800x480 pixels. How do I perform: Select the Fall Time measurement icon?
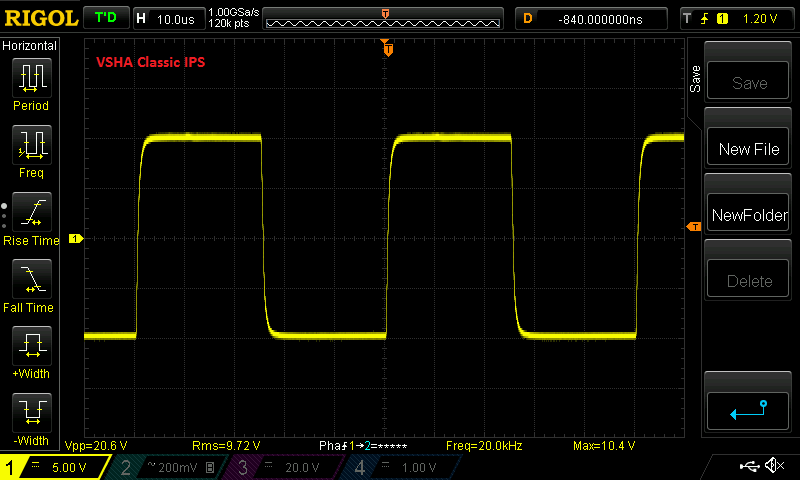[31, 279]
